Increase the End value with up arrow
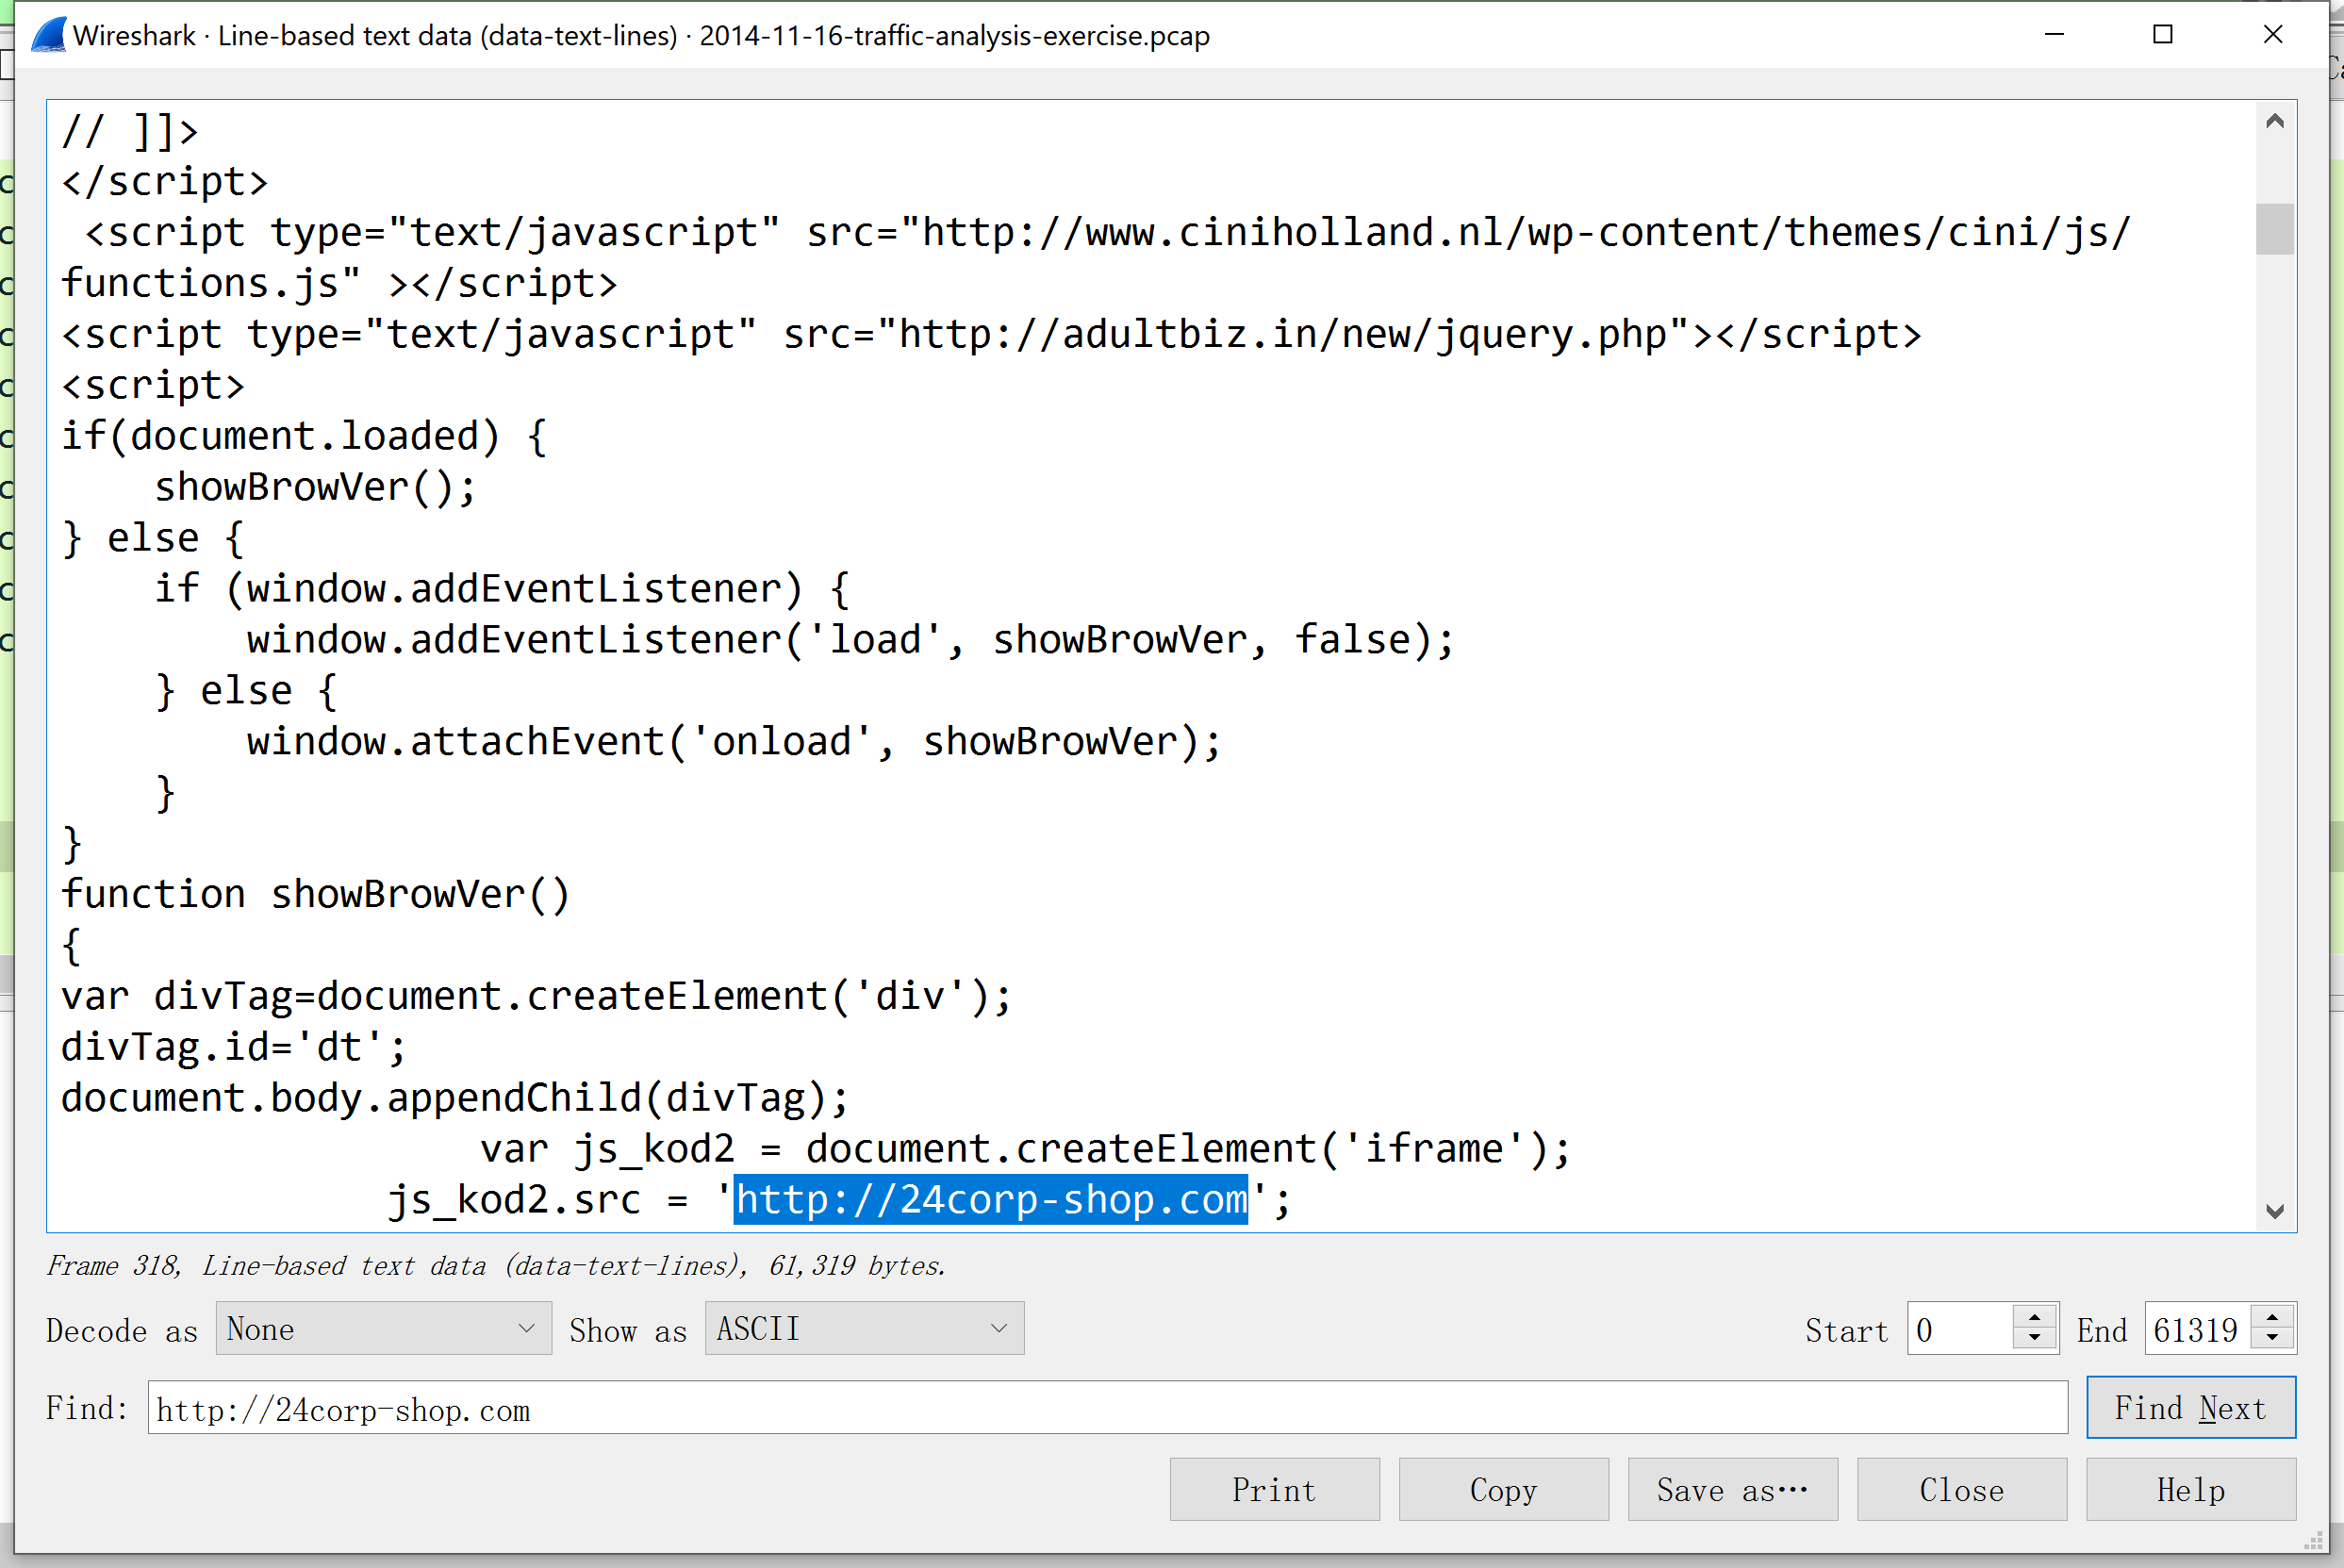 tap(2272, 1318)
